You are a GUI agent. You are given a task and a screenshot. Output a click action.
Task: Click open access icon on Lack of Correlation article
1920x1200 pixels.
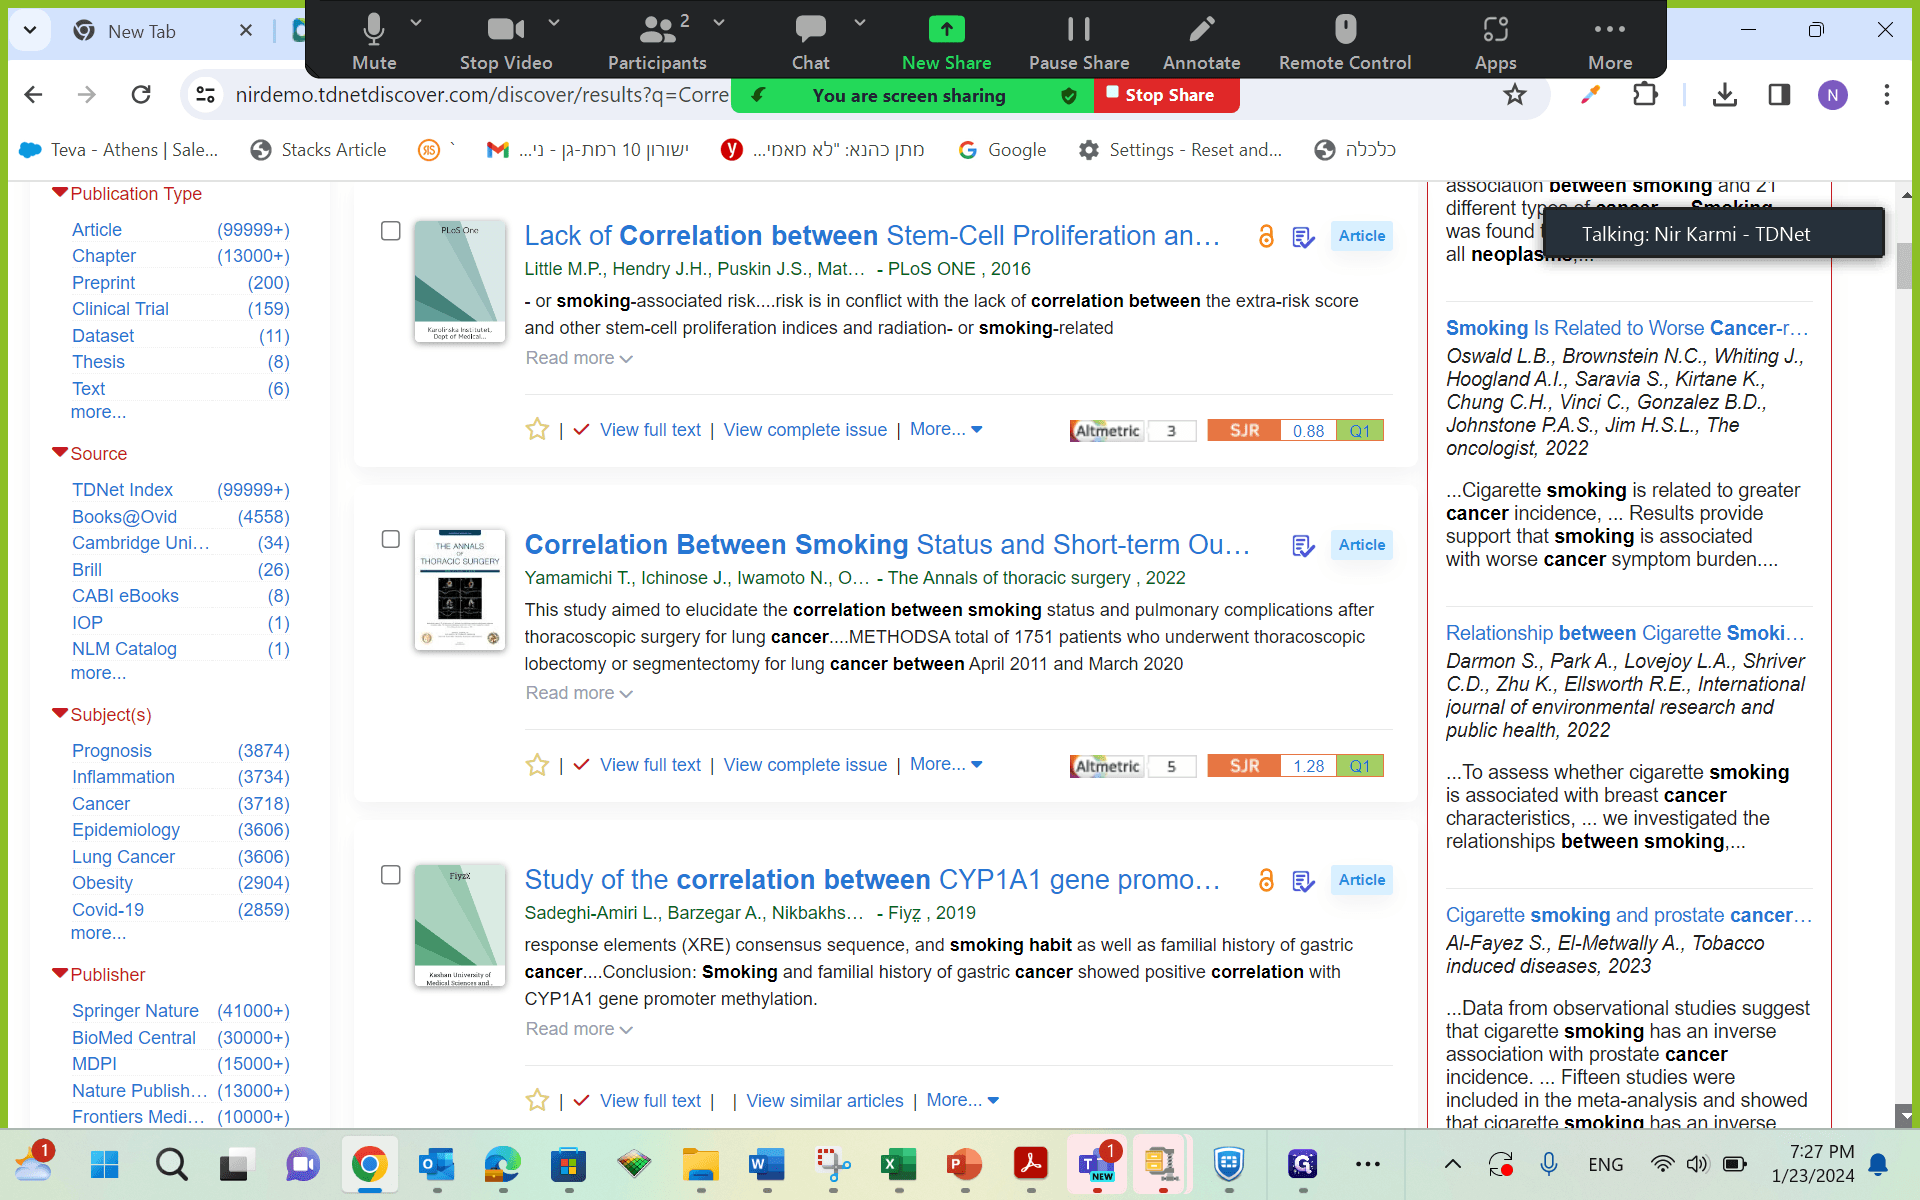click(1266, 236)
